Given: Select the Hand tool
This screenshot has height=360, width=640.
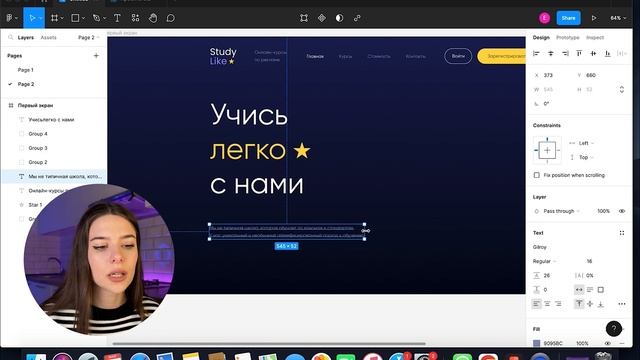Looking at the screenshot, I should click(153, 18).
